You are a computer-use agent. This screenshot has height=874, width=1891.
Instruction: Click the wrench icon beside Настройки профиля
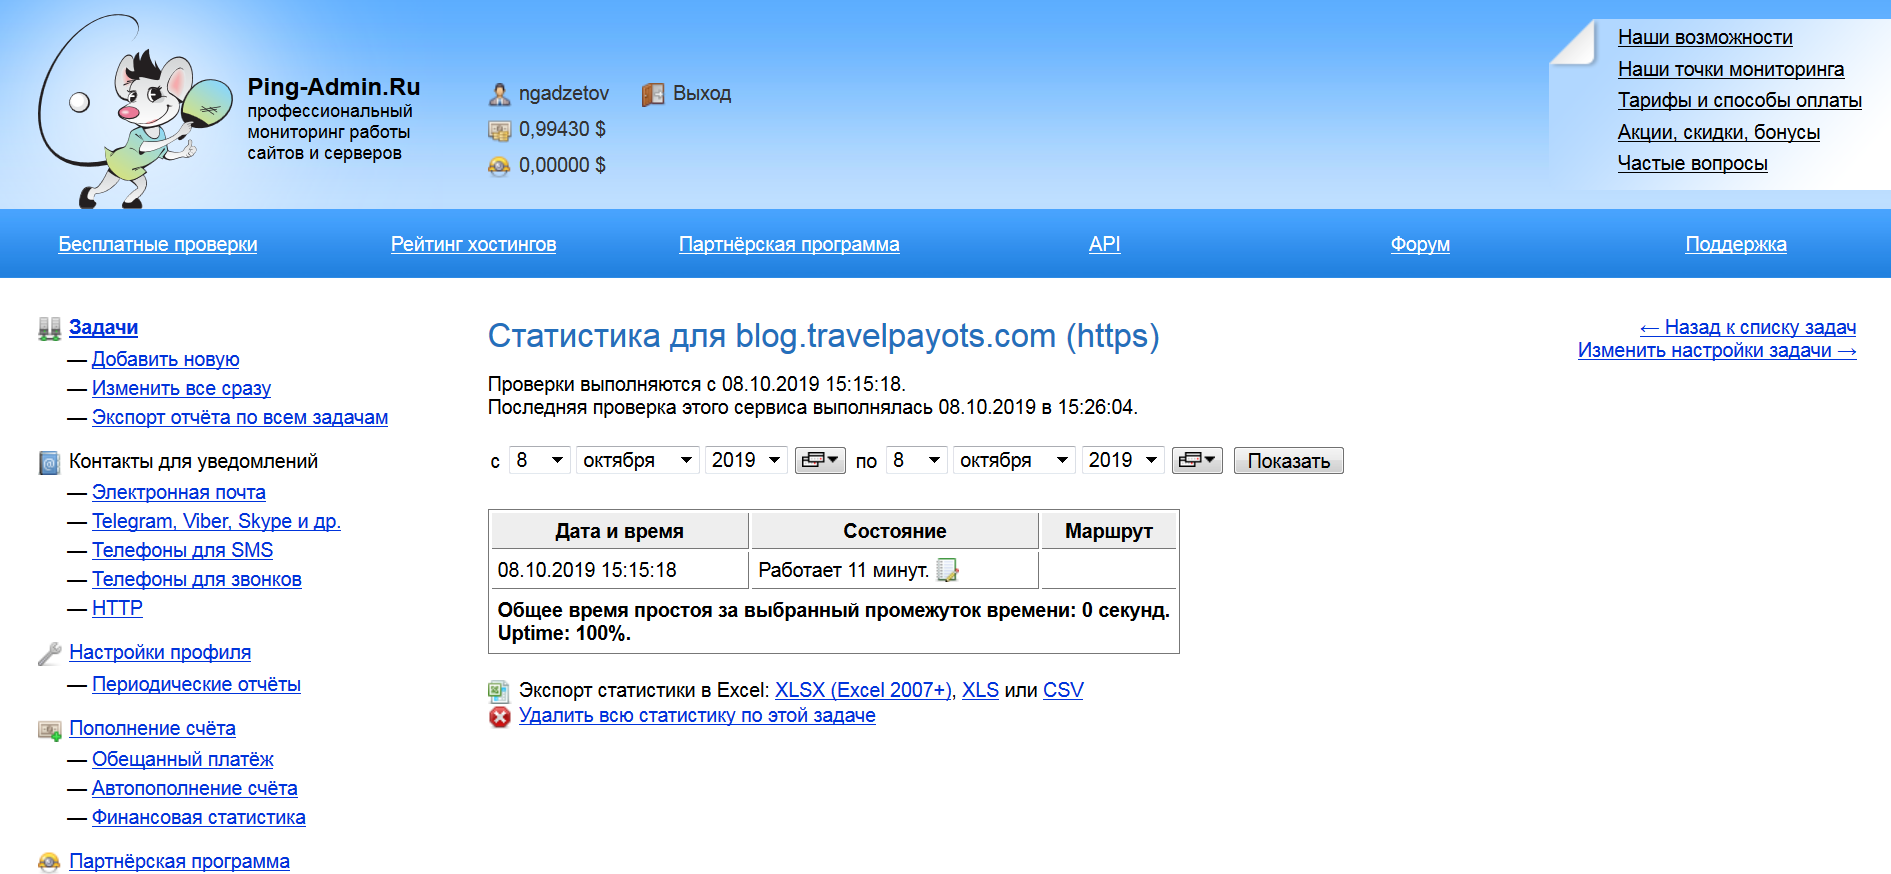click(50, 653)
